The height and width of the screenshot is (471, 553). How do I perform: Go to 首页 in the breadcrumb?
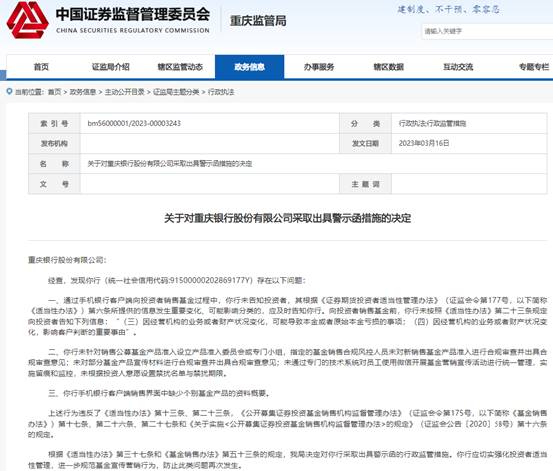(54, 92)
